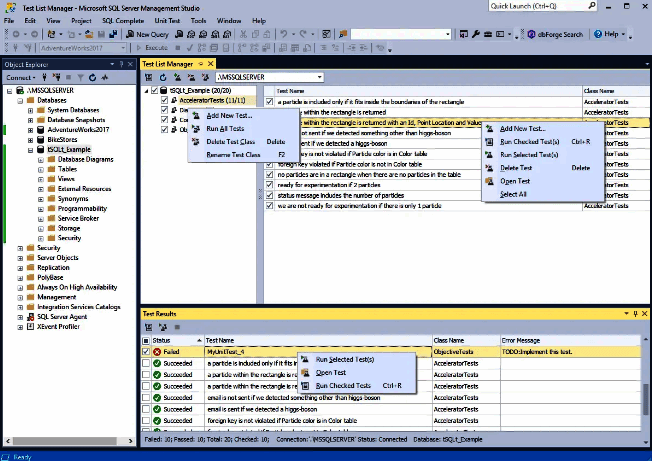Open the MSSQLSERVER connection dropdown
Screen dimensions: 652x461
click(x=319, y=77)
